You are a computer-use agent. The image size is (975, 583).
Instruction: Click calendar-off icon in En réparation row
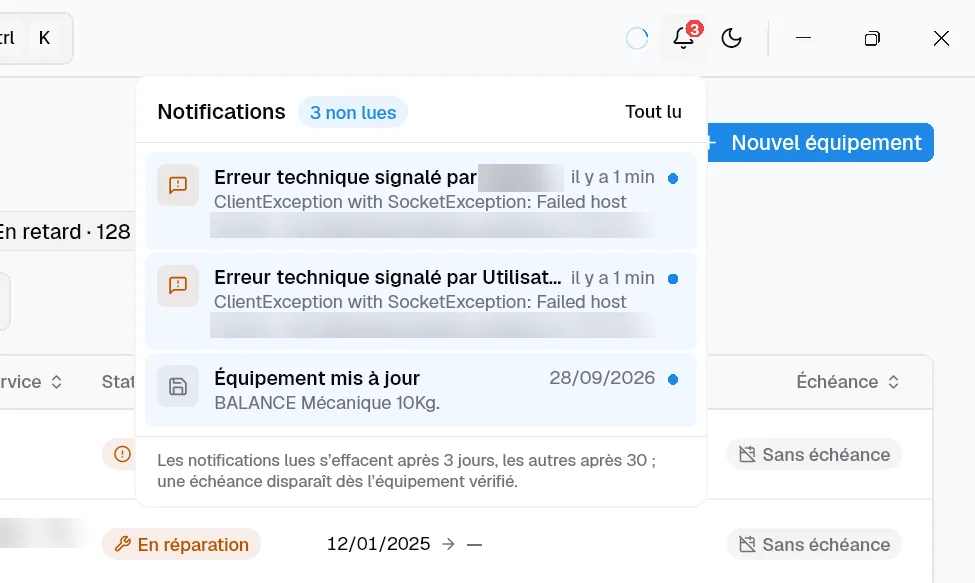pyautogui.click(x=747, y=544)
